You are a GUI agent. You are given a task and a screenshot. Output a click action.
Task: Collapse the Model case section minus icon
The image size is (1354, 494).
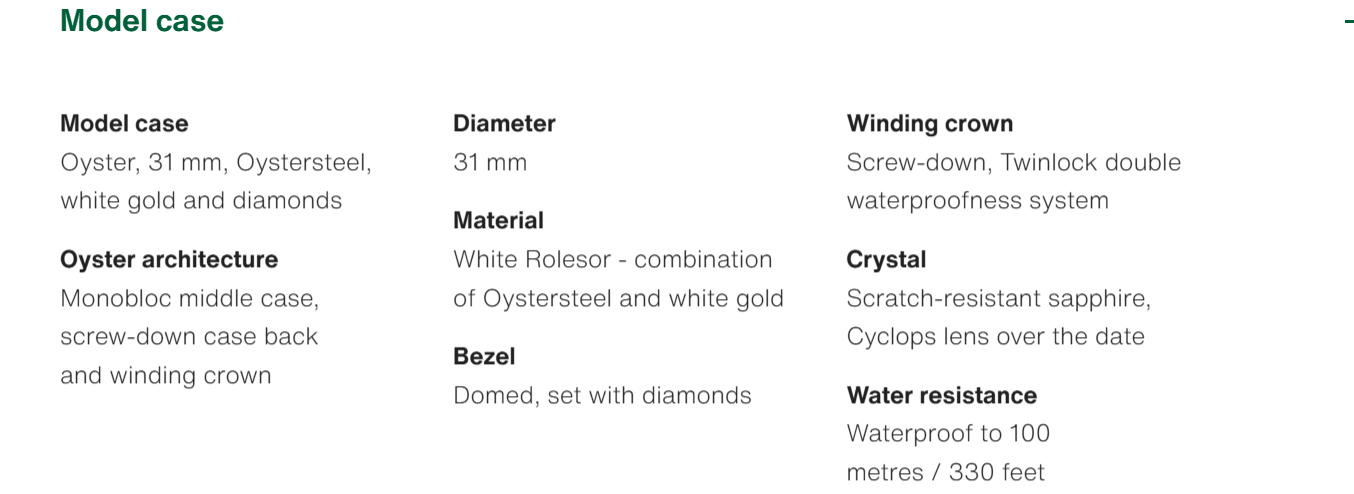[1349, 21]
